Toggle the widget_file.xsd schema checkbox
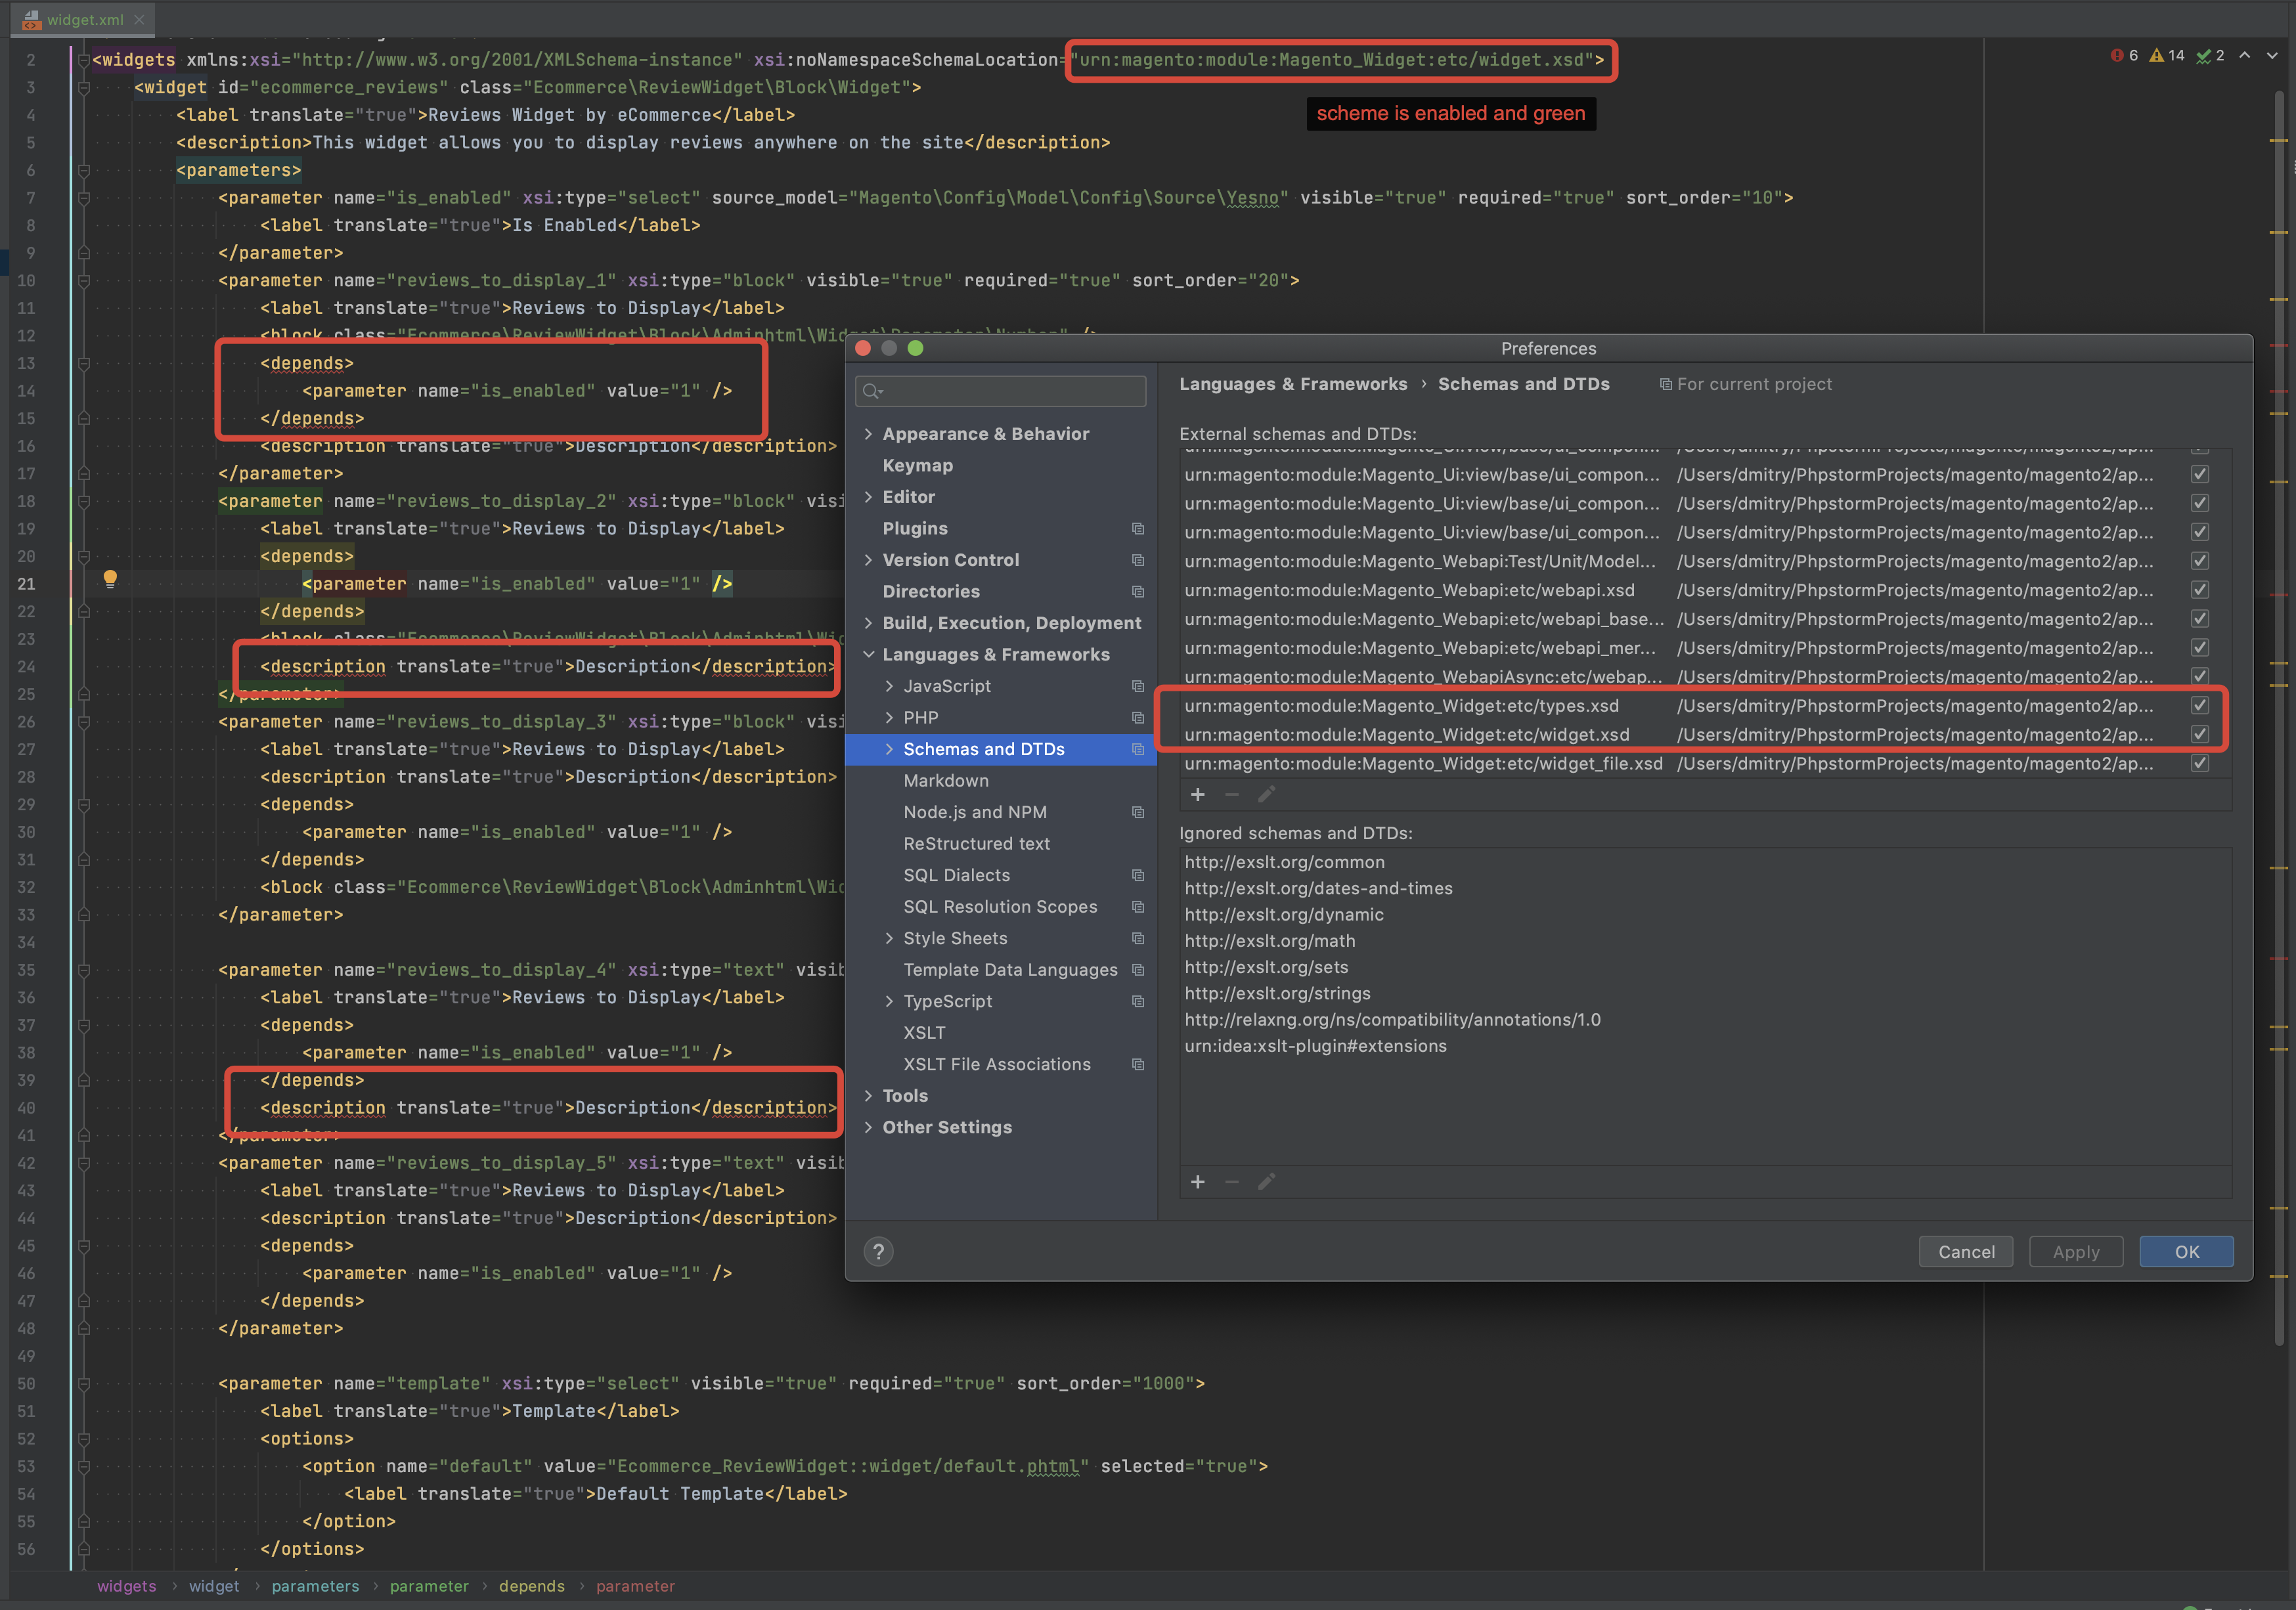2296x1610 pixels. [2199, 763]
